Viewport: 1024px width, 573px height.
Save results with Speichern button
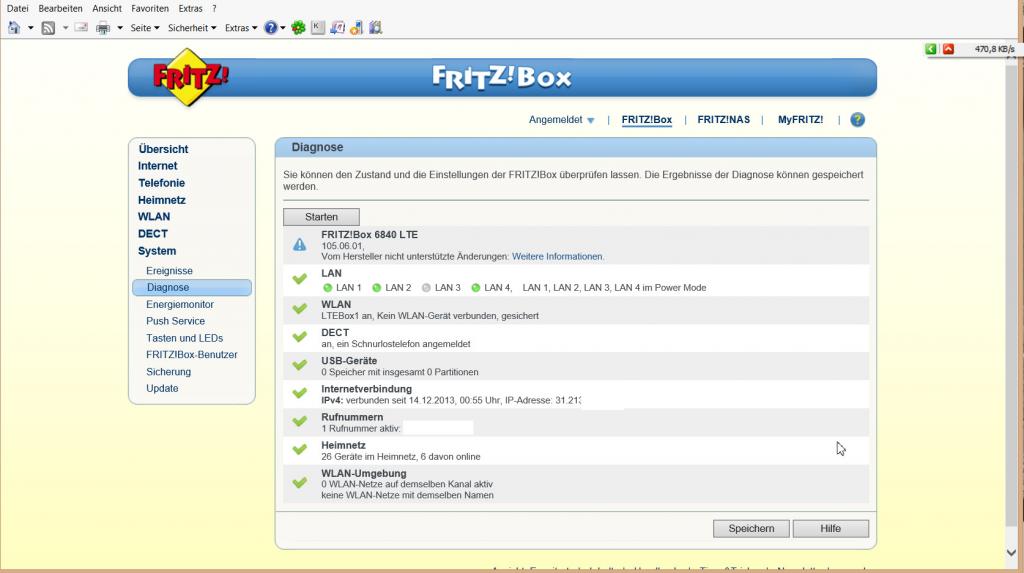click(751, 529)
